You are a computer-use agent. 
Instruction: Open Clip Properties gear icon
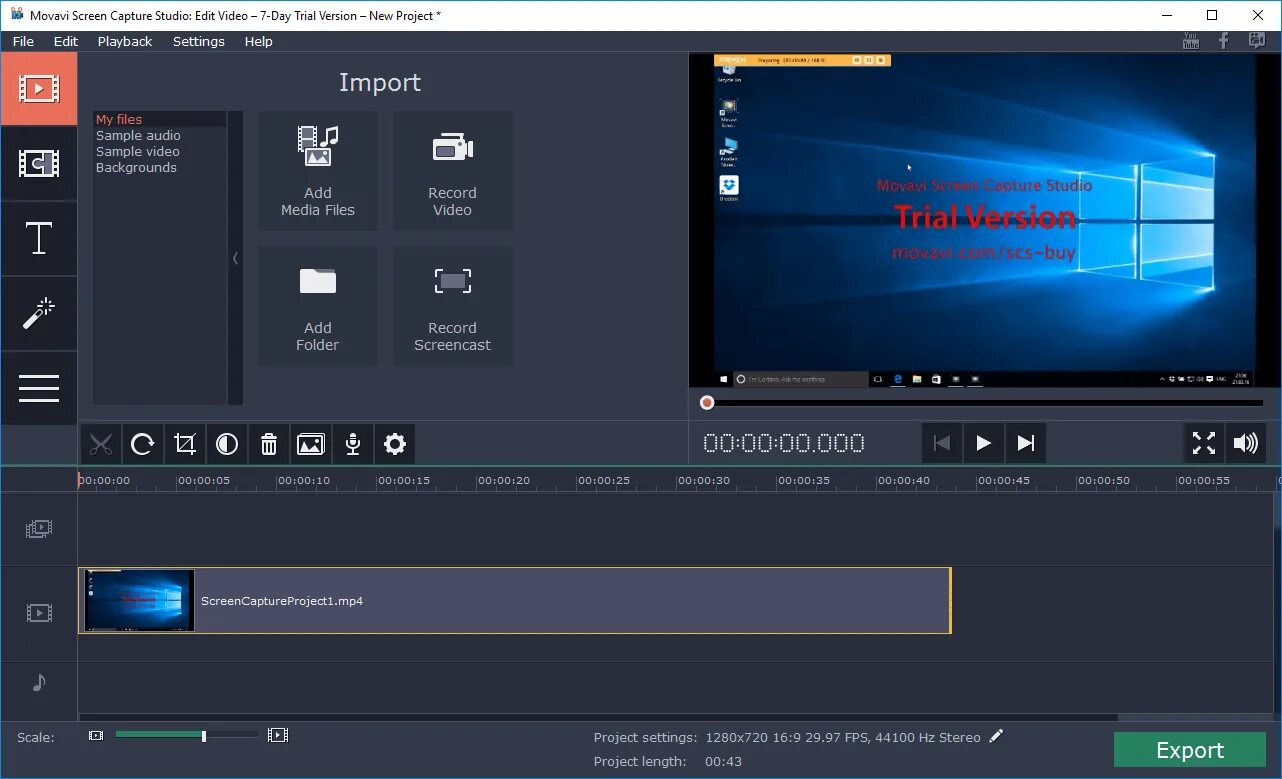pyautogui.click(x=395, y=444)
